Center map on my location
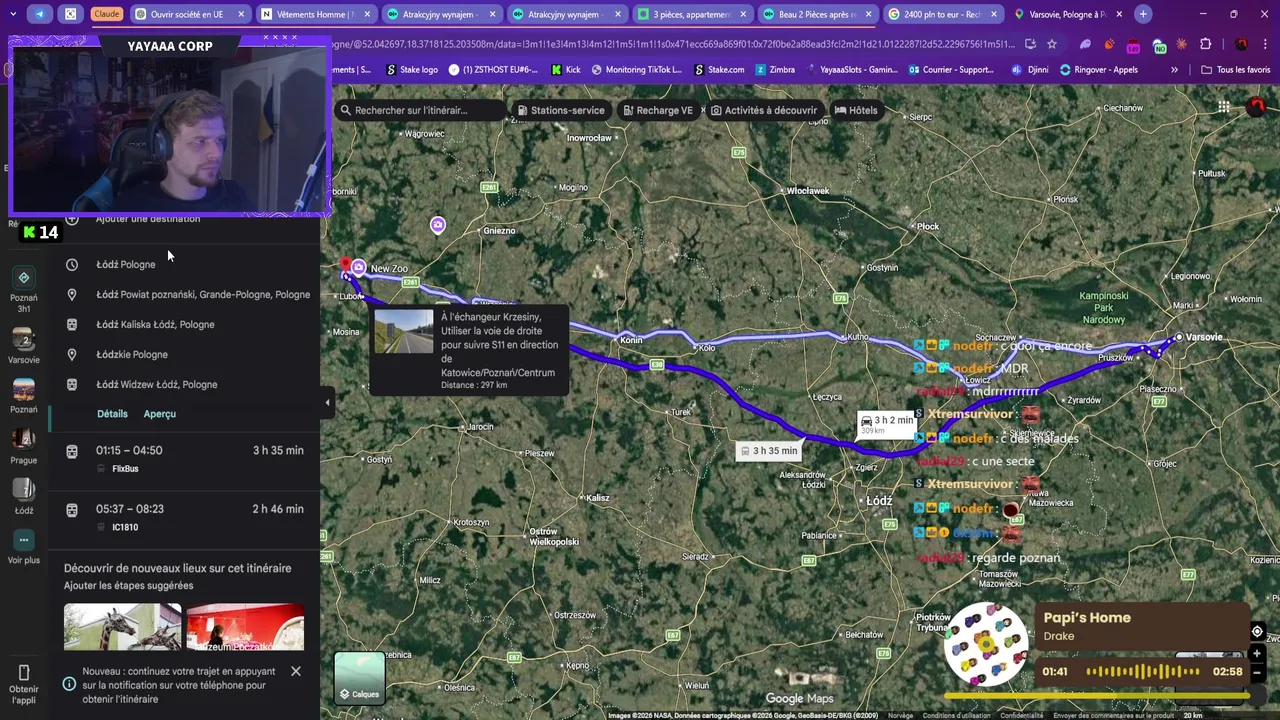Image resolution: width=1280 pixels, height=720 pixels. (x=1257, y=631)
